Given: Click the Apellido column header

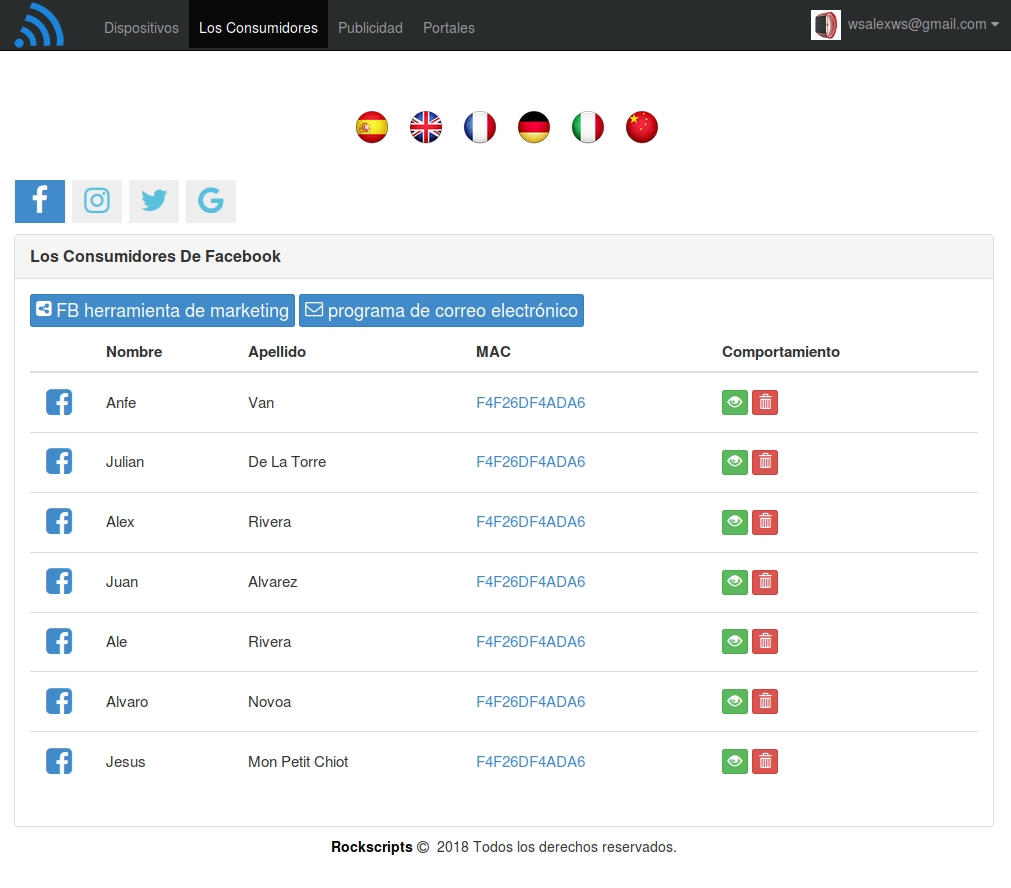Looking at the screenshot, I should click(277, 352).
